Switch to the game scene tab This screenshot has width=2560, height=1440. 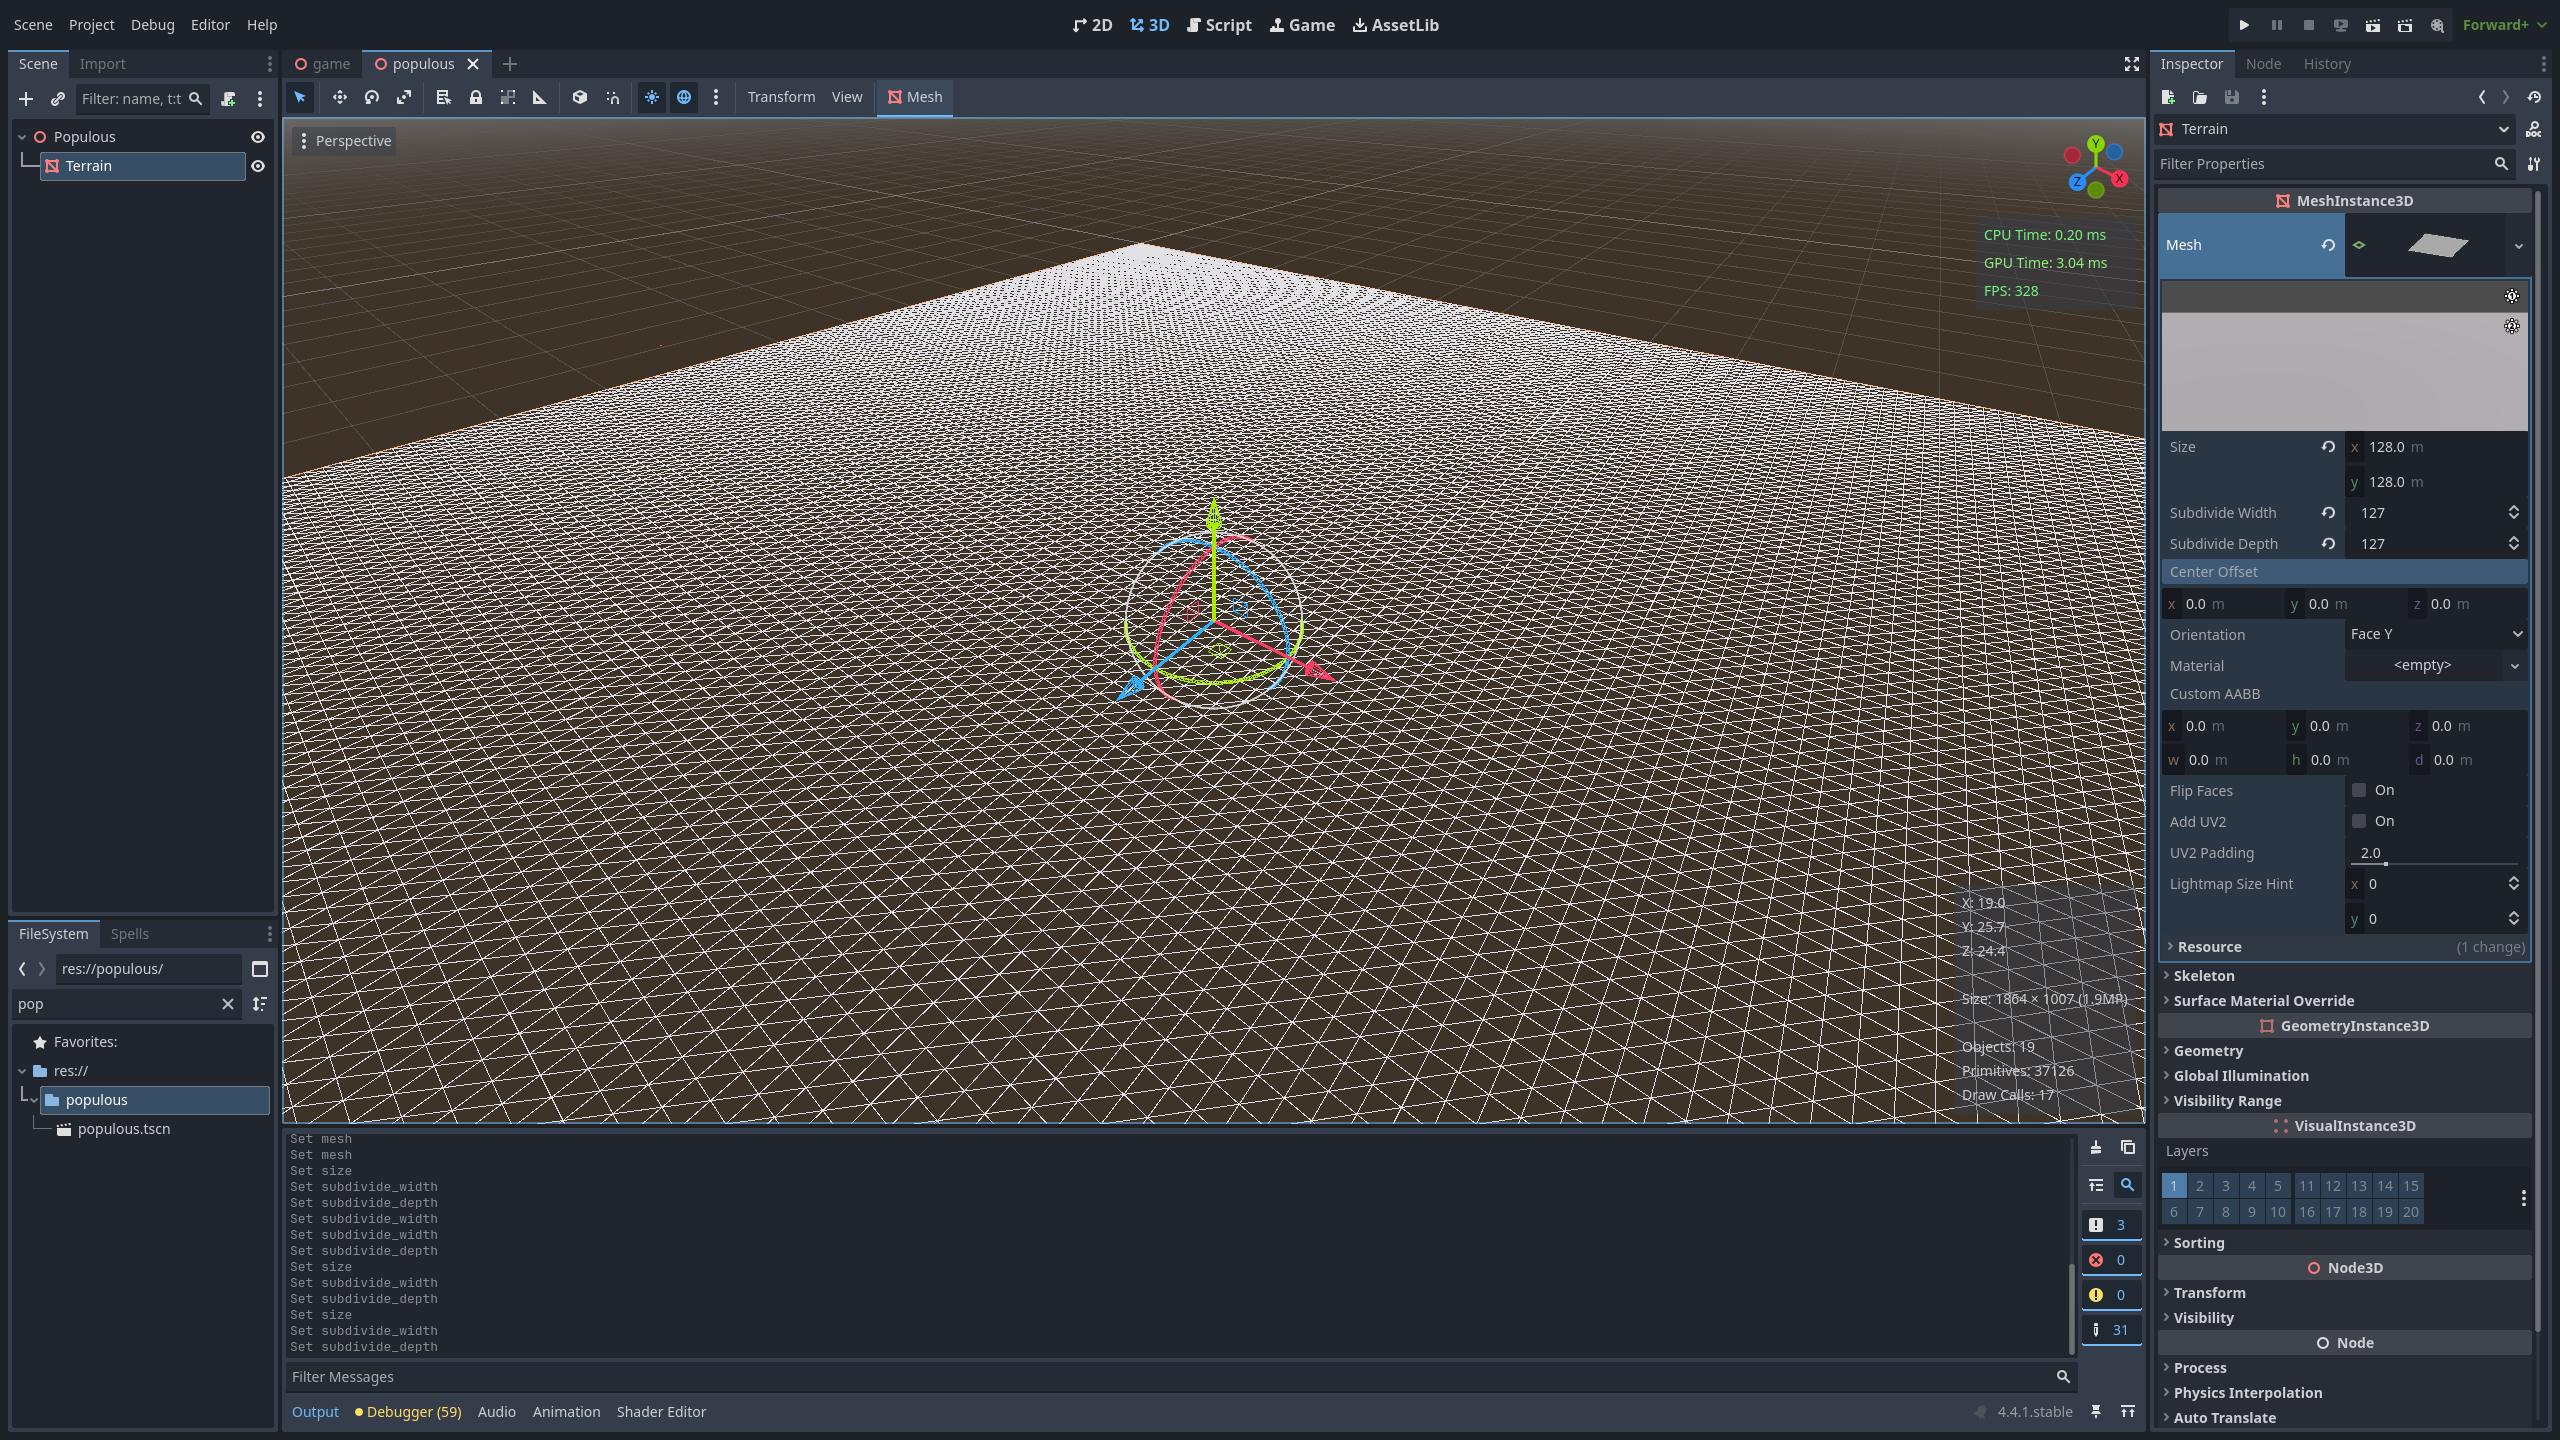(322, 64)
